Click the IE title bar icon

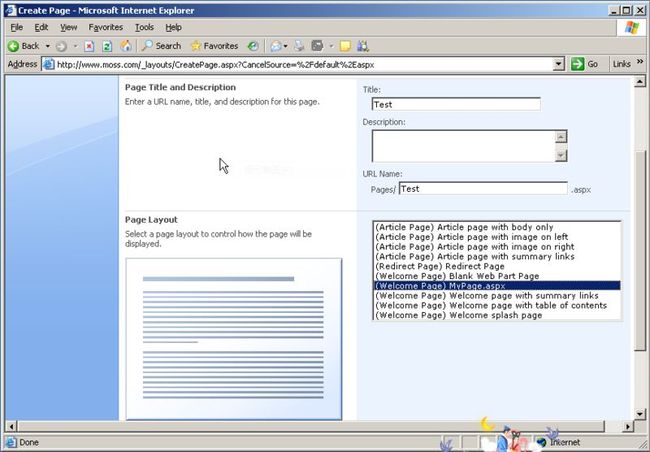pyautogui.click(x=11, y=10)
